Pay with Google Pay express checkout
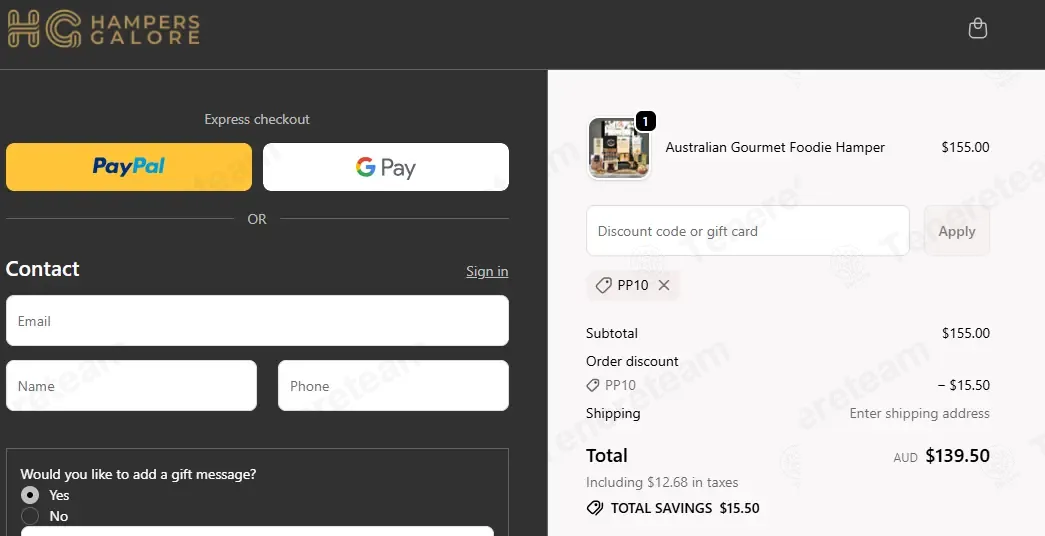Image resolution: width=1045 pixels, height=536 pixels. [386, 167]
